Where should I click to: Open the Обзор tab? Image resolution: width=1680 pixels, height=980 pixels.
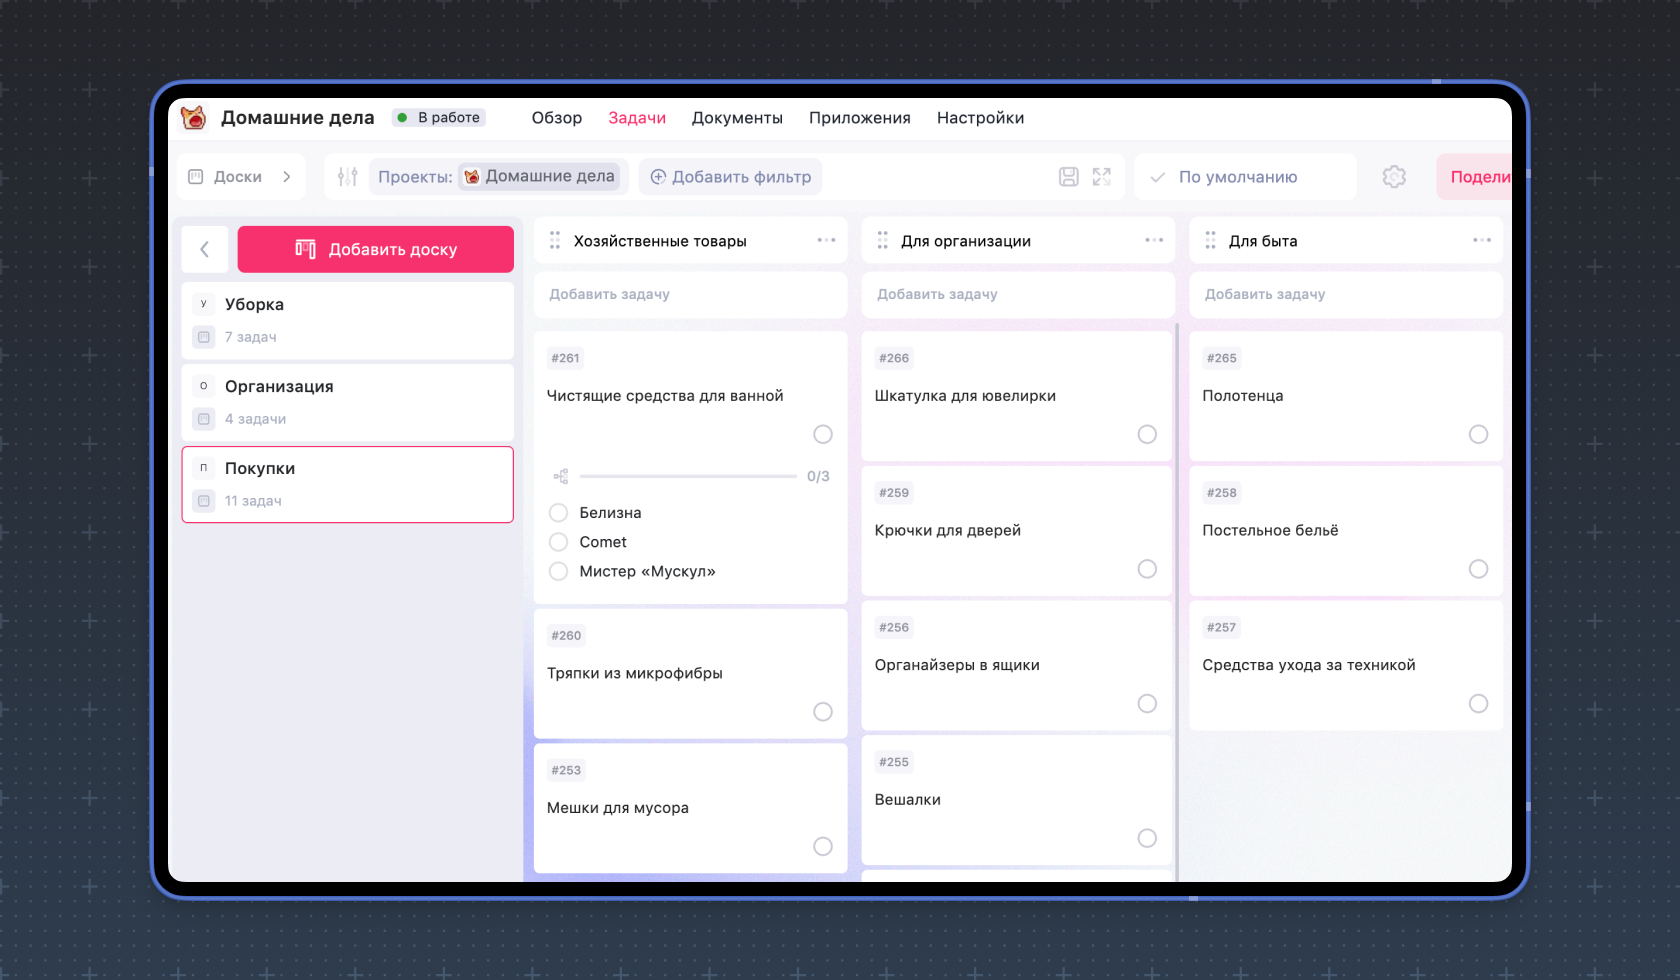pyautogui.click(x=557, y=118)
